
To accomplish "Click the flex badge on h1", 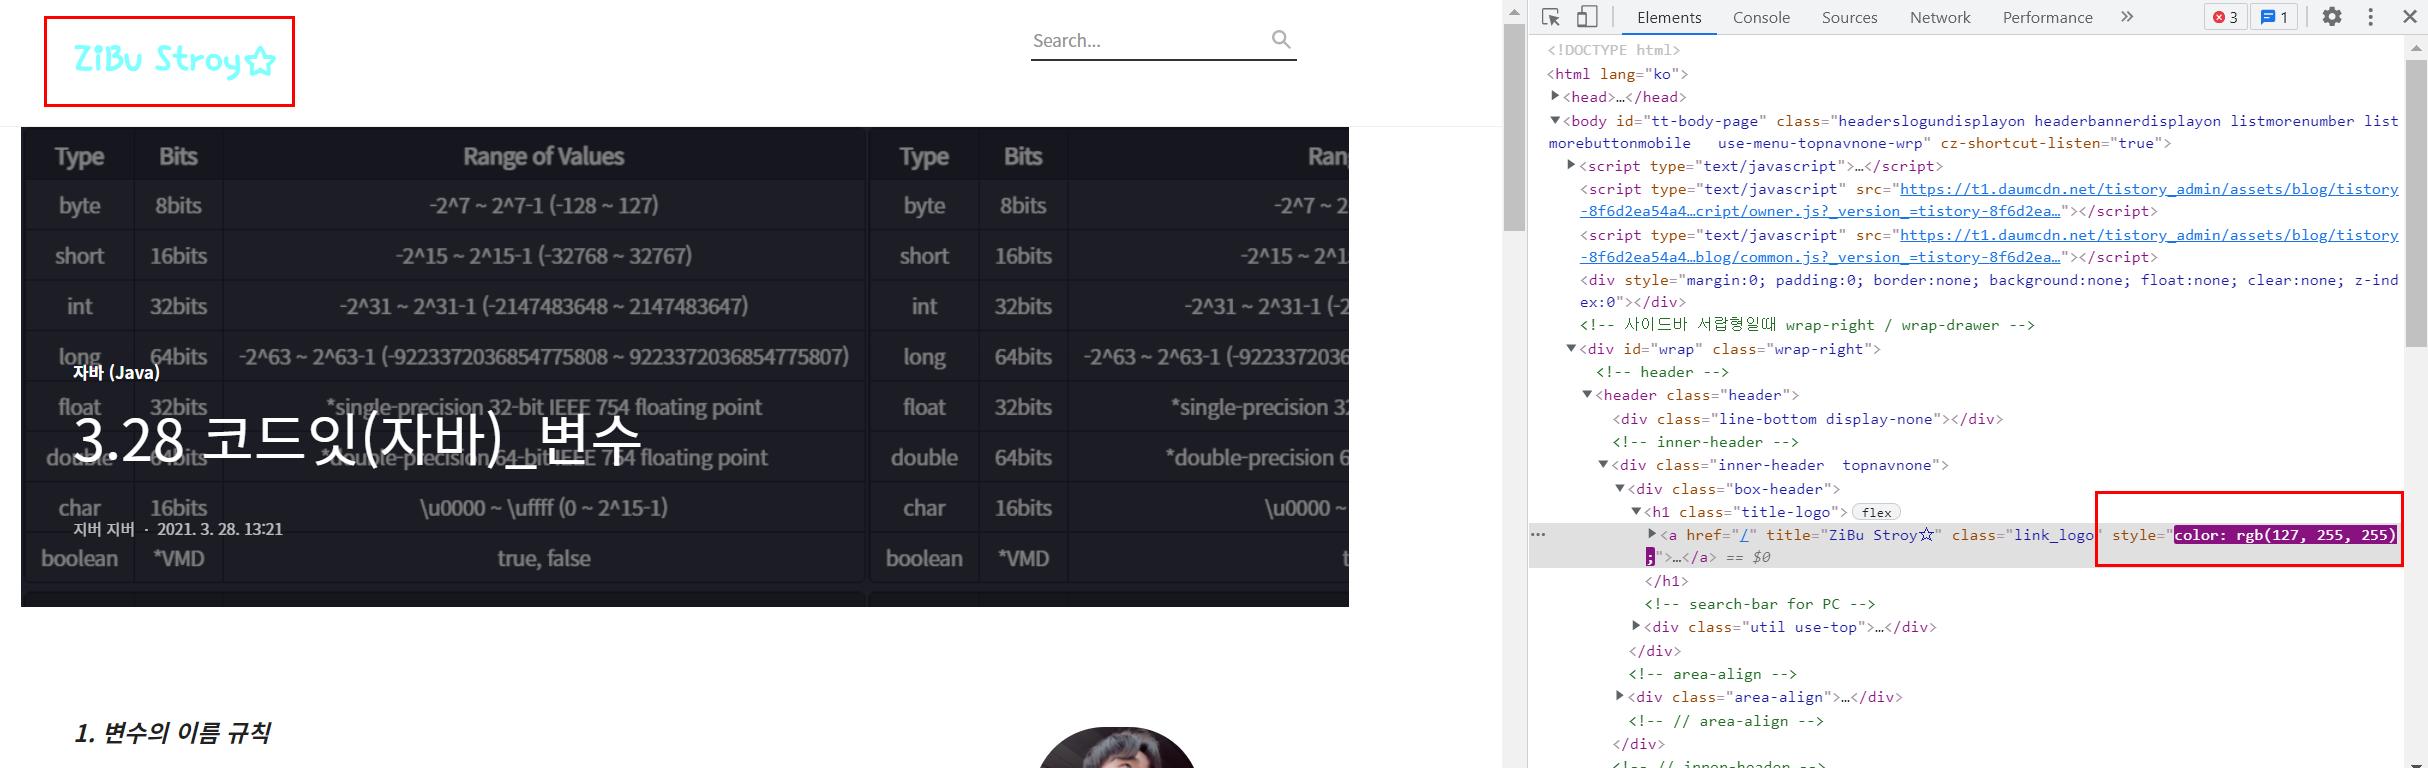I will (1876, 512).
